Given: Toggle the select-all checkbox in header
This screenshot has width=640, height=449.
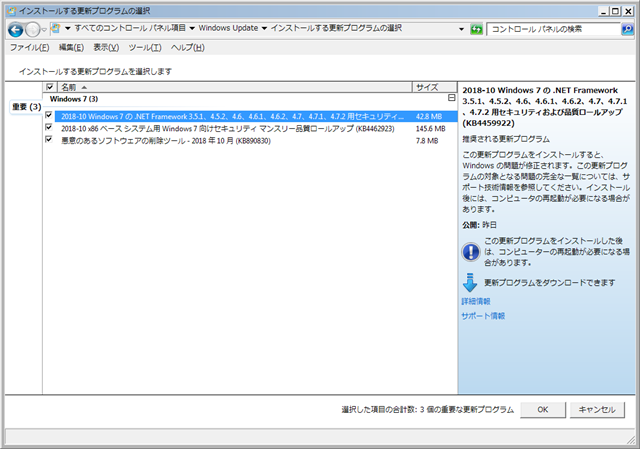Looking at the screenshot, I should pos(49,87).
